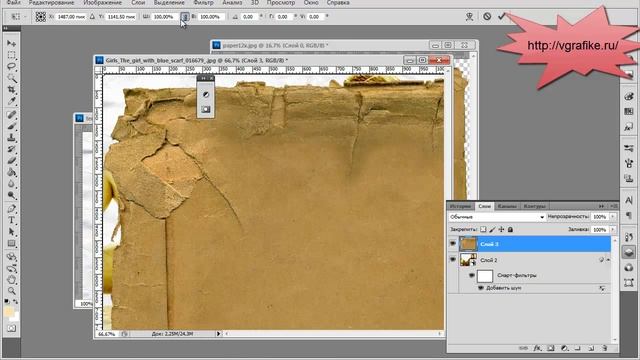Select the Horizontal Type tool

(x=11, y=220)
